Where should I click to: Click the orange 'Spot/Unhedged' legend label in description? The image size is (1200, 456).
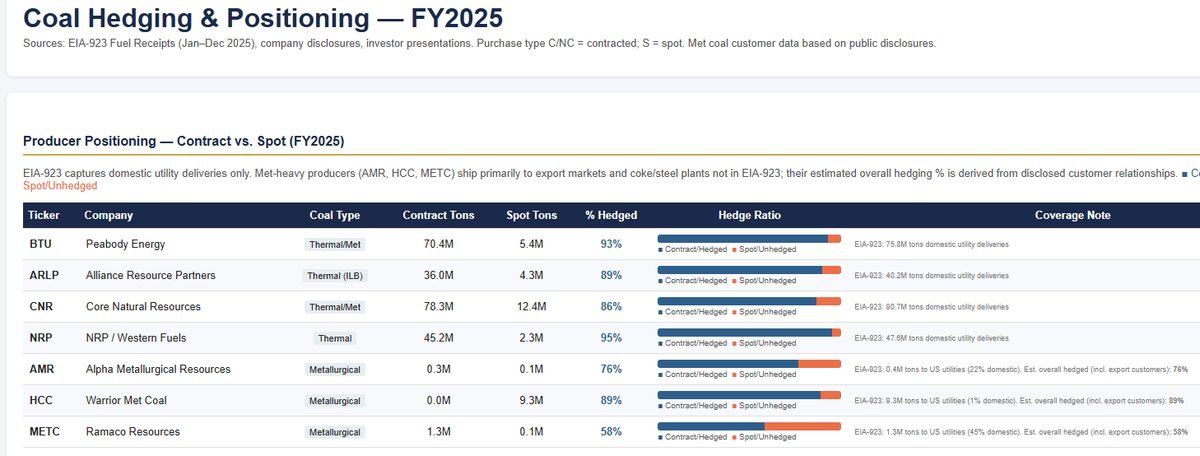(x=59, y=186)
